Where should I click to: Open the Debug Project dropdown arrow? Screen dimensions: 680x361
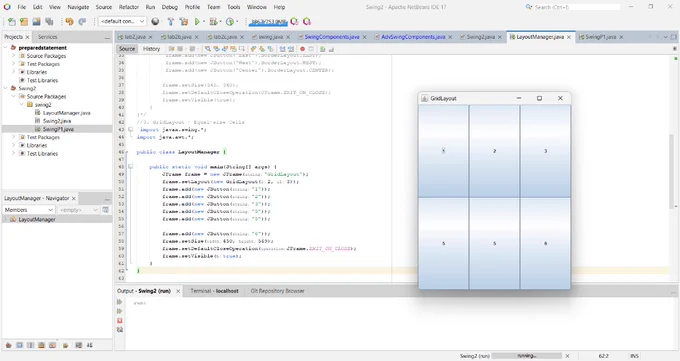(220, 21)
